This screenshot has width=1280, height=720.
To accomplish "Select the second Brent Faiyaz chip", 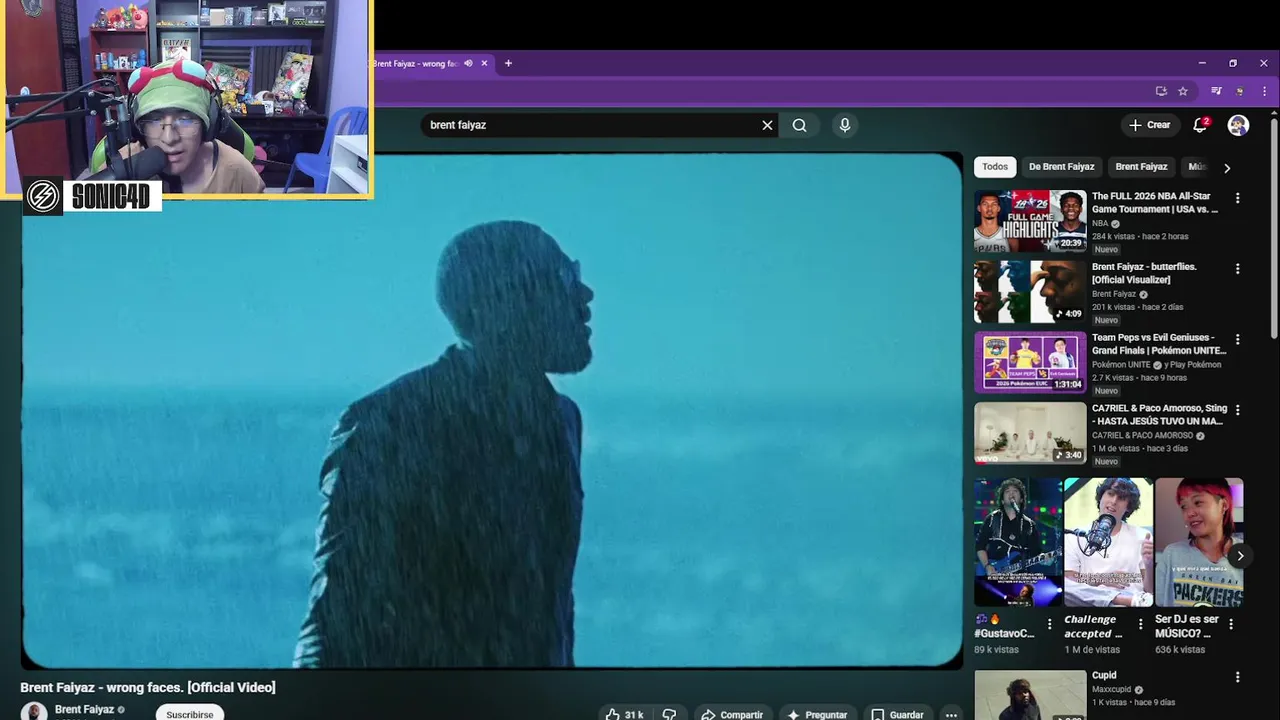I will pyautogui.click(x=1141, y=167).
